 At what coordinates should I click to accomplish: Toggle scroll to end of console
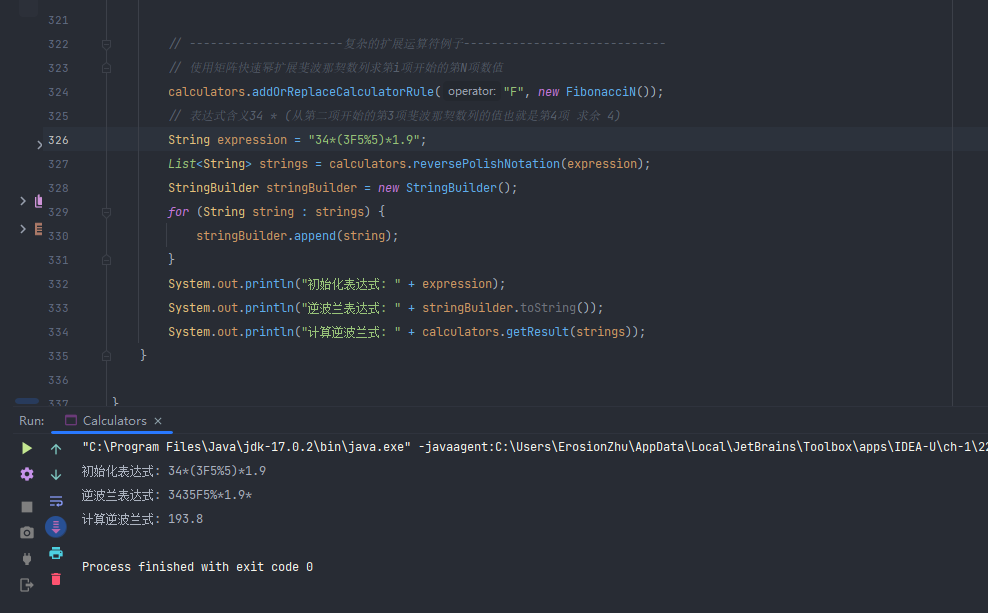[x=56, y=526]
